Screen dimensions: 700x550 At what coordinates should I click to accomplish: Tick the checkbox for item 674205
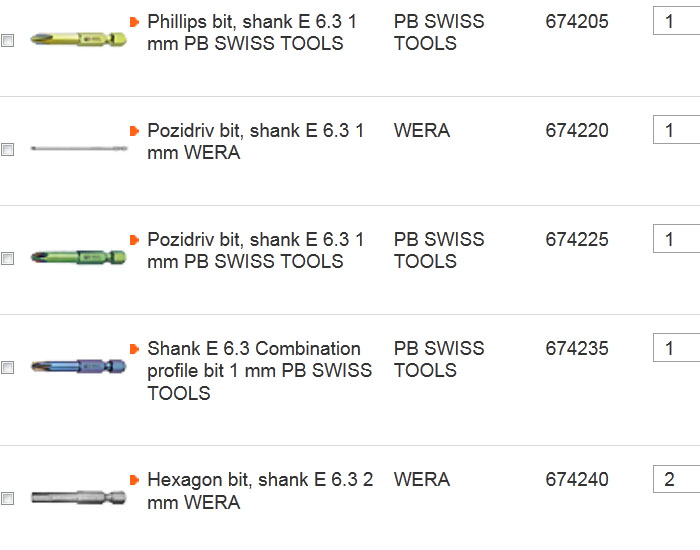pos(8,41)
